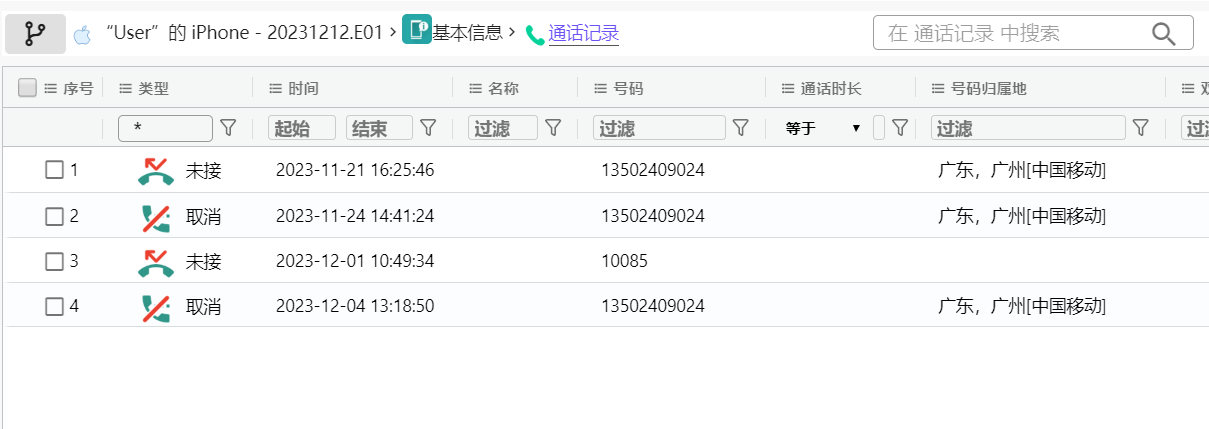The width and height of the screenshot is (1209, 429).
Task: Select 13502409024 in row 4
Action: tap(653, 306)
